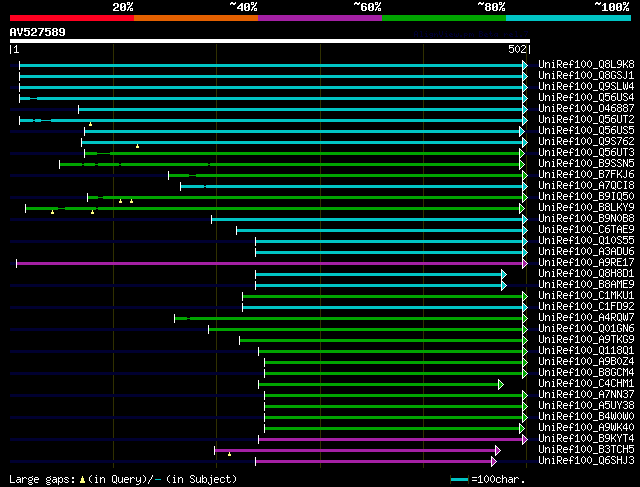The width and height of the screenshot is (640, 487).
Task: Click the UniRef100_B8AME9 label
Action: click(586, 285)
